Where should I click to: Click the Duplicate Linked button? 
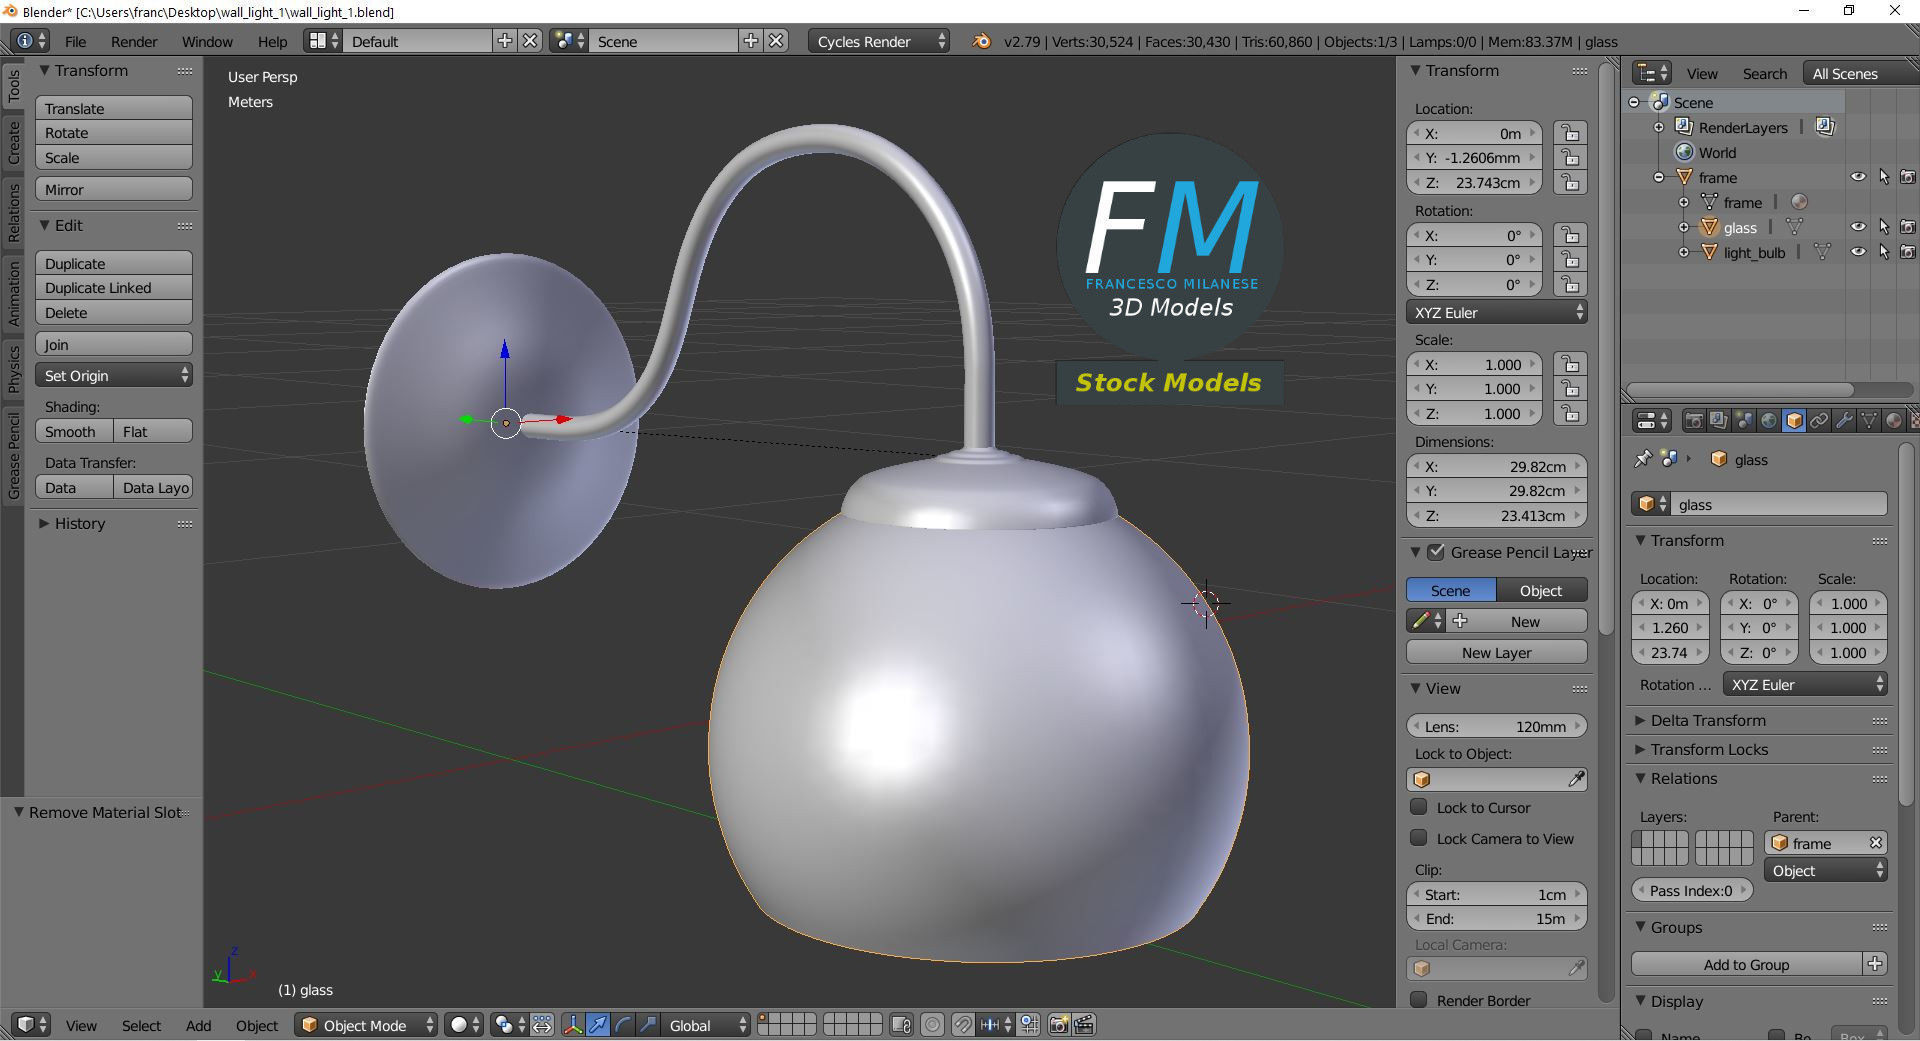coord(114,288)
